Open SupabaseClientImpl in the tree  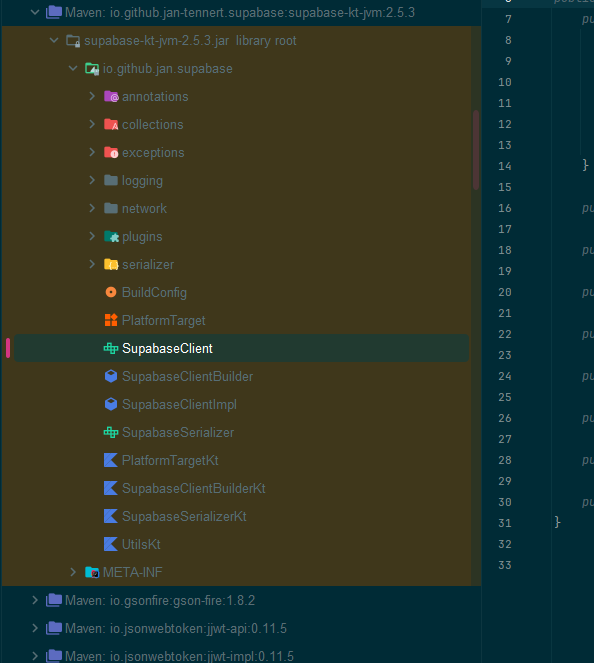[x=179, y=404]
